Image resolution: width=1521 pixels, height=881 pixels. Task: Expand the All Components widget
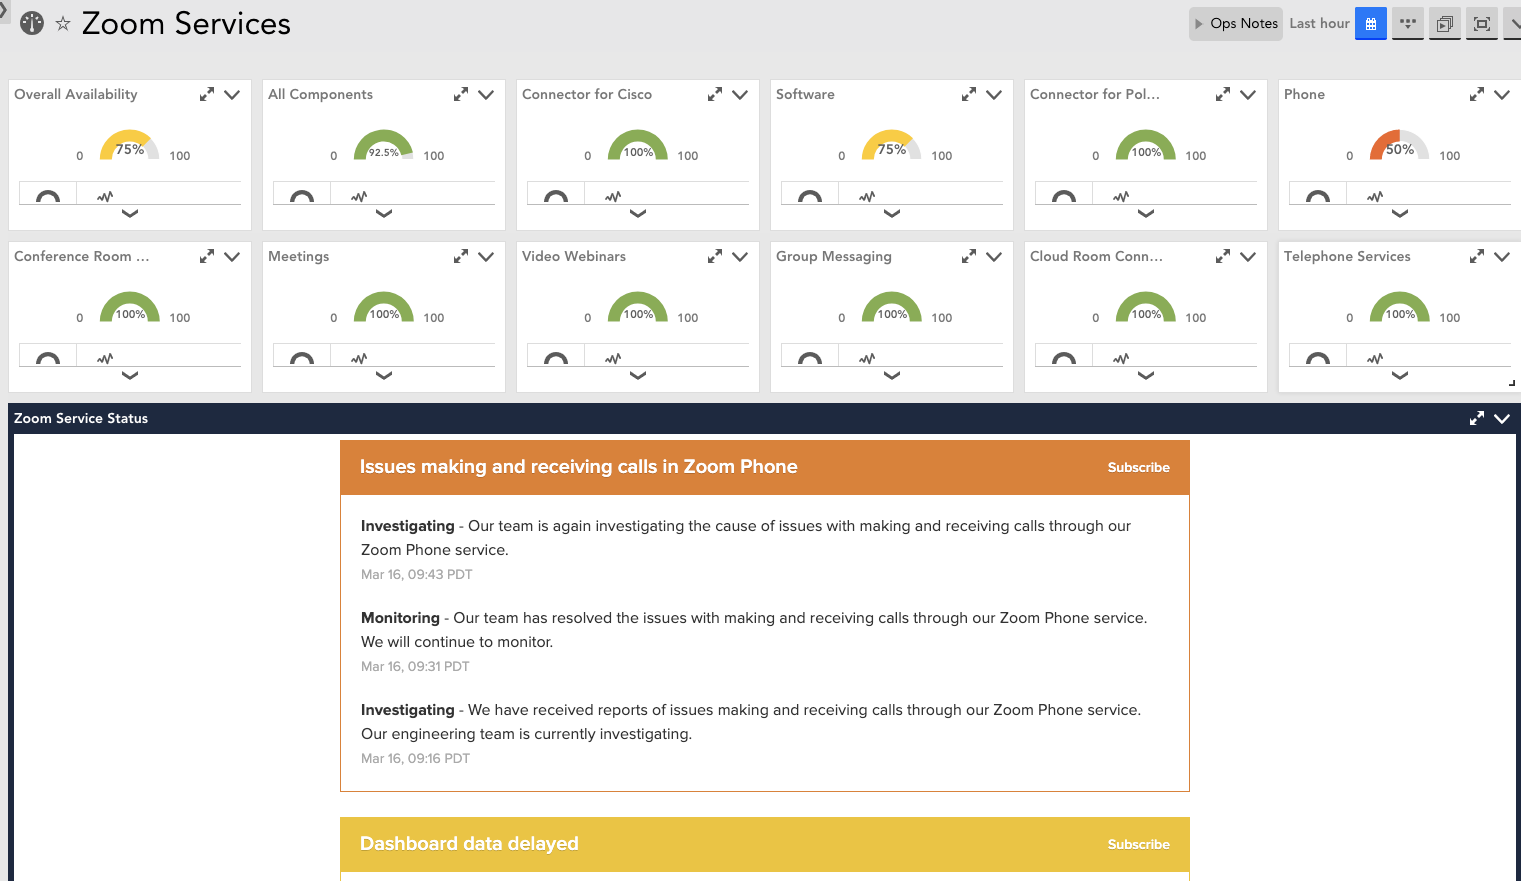coord(461,94)
